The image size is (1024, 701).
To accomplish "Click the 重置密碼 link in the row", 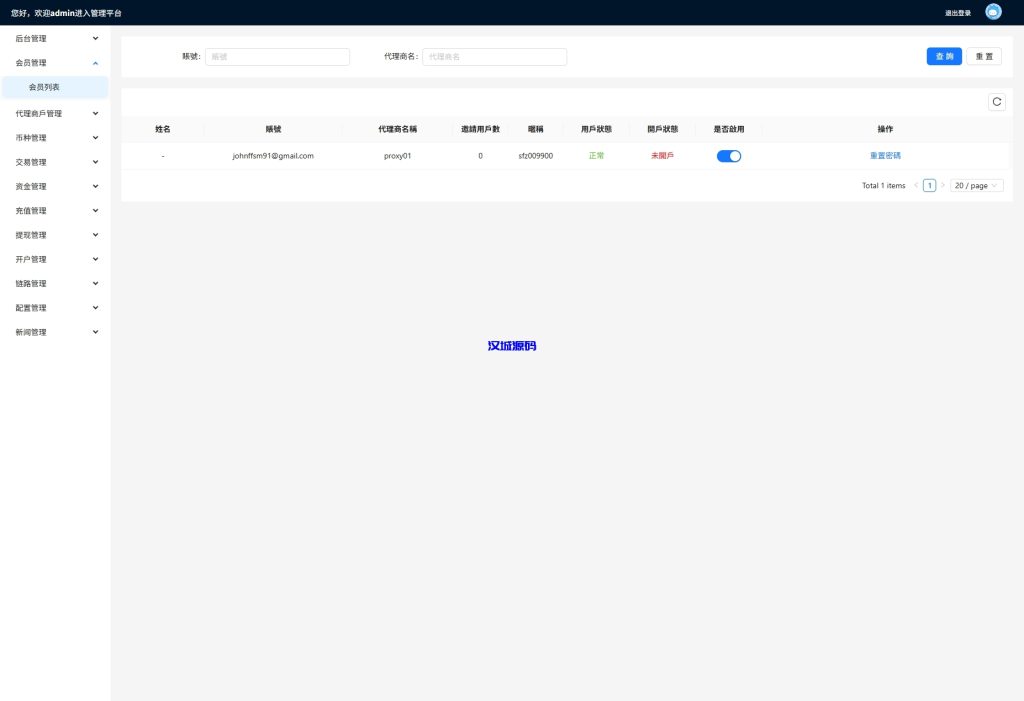I will (x=885, y=156).
